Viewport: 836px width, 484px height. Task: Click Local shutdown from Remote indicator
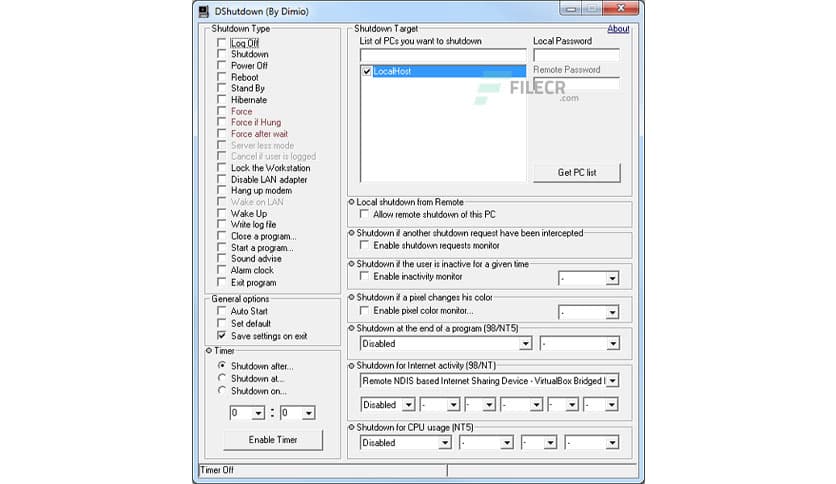point(351,202)
